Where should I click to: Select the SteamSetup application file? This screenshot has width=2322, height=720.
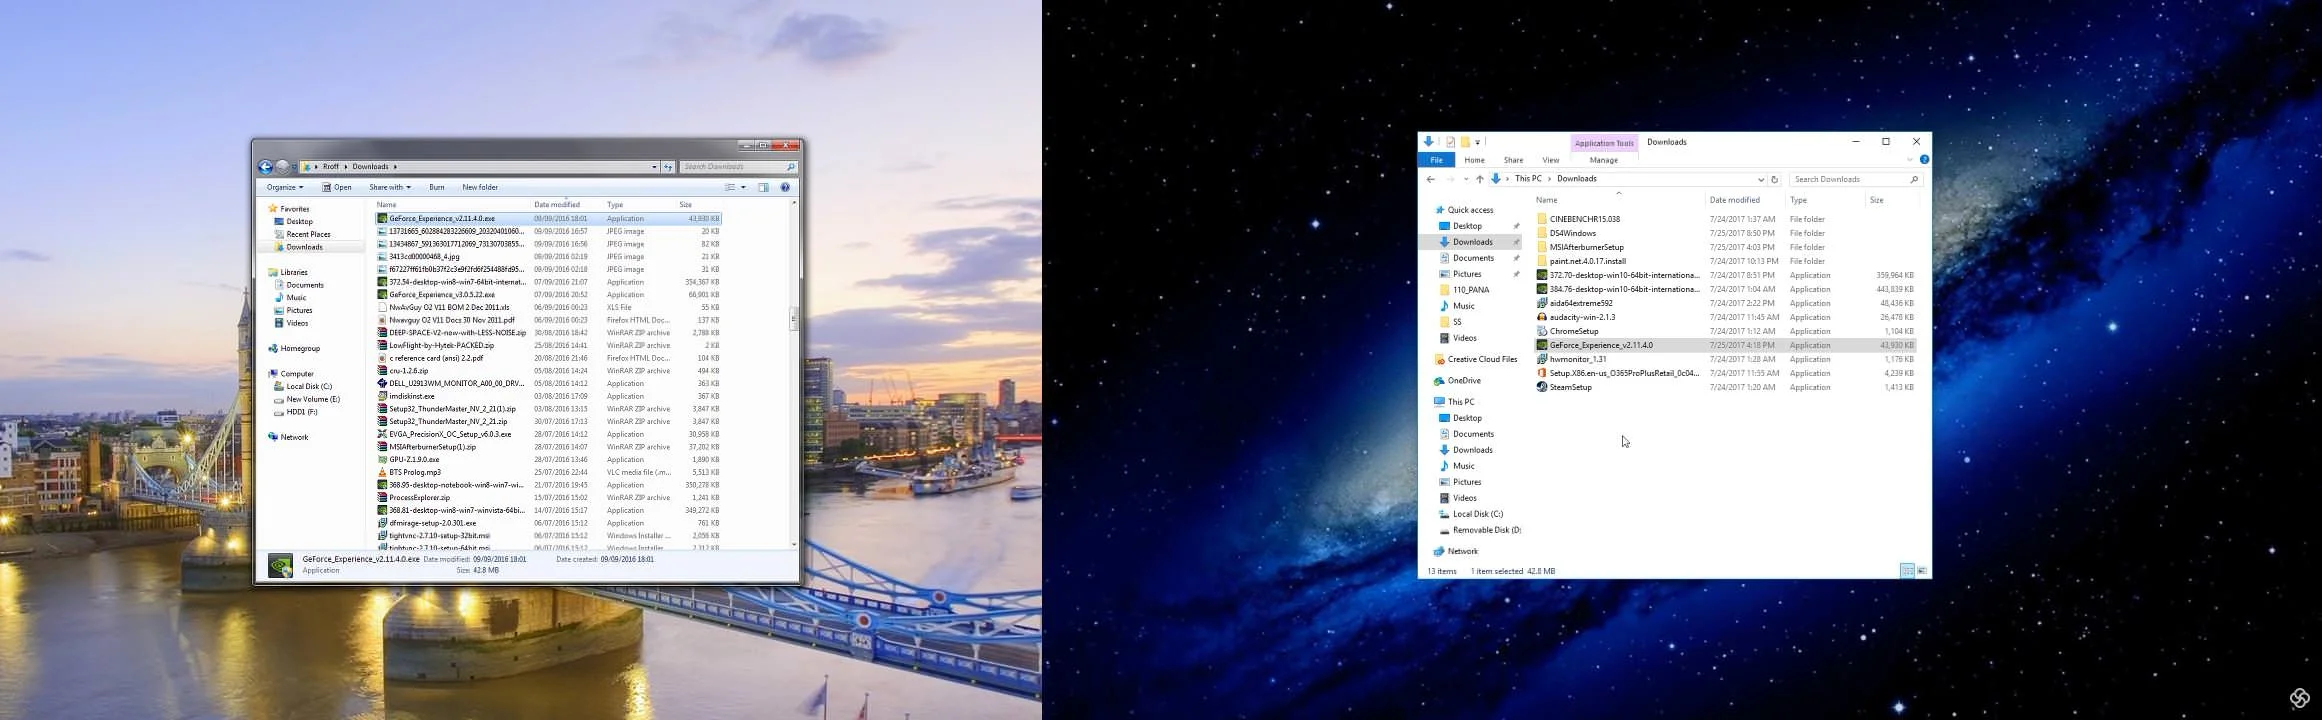(x=1570, y=387)
